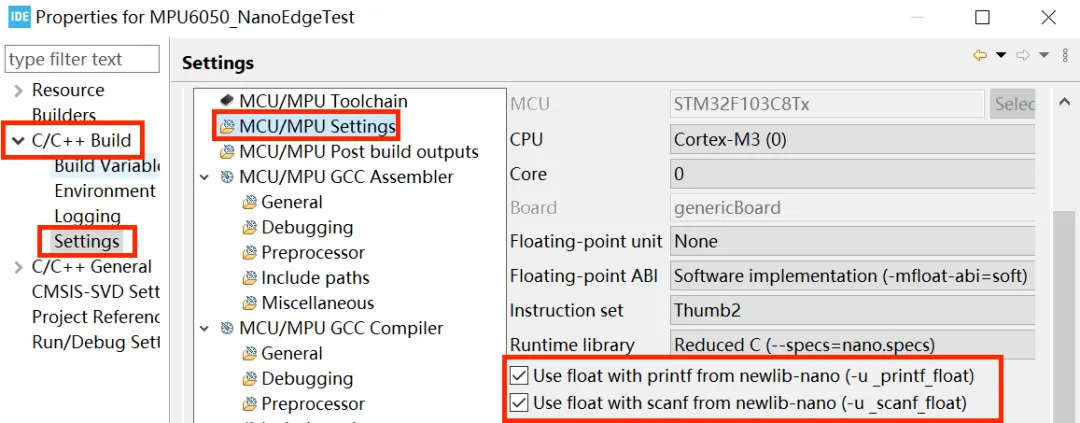The image size is (1080, 423).
Task: Open the Floating-point ABI dropdown
Action: (x=852, y=276)
